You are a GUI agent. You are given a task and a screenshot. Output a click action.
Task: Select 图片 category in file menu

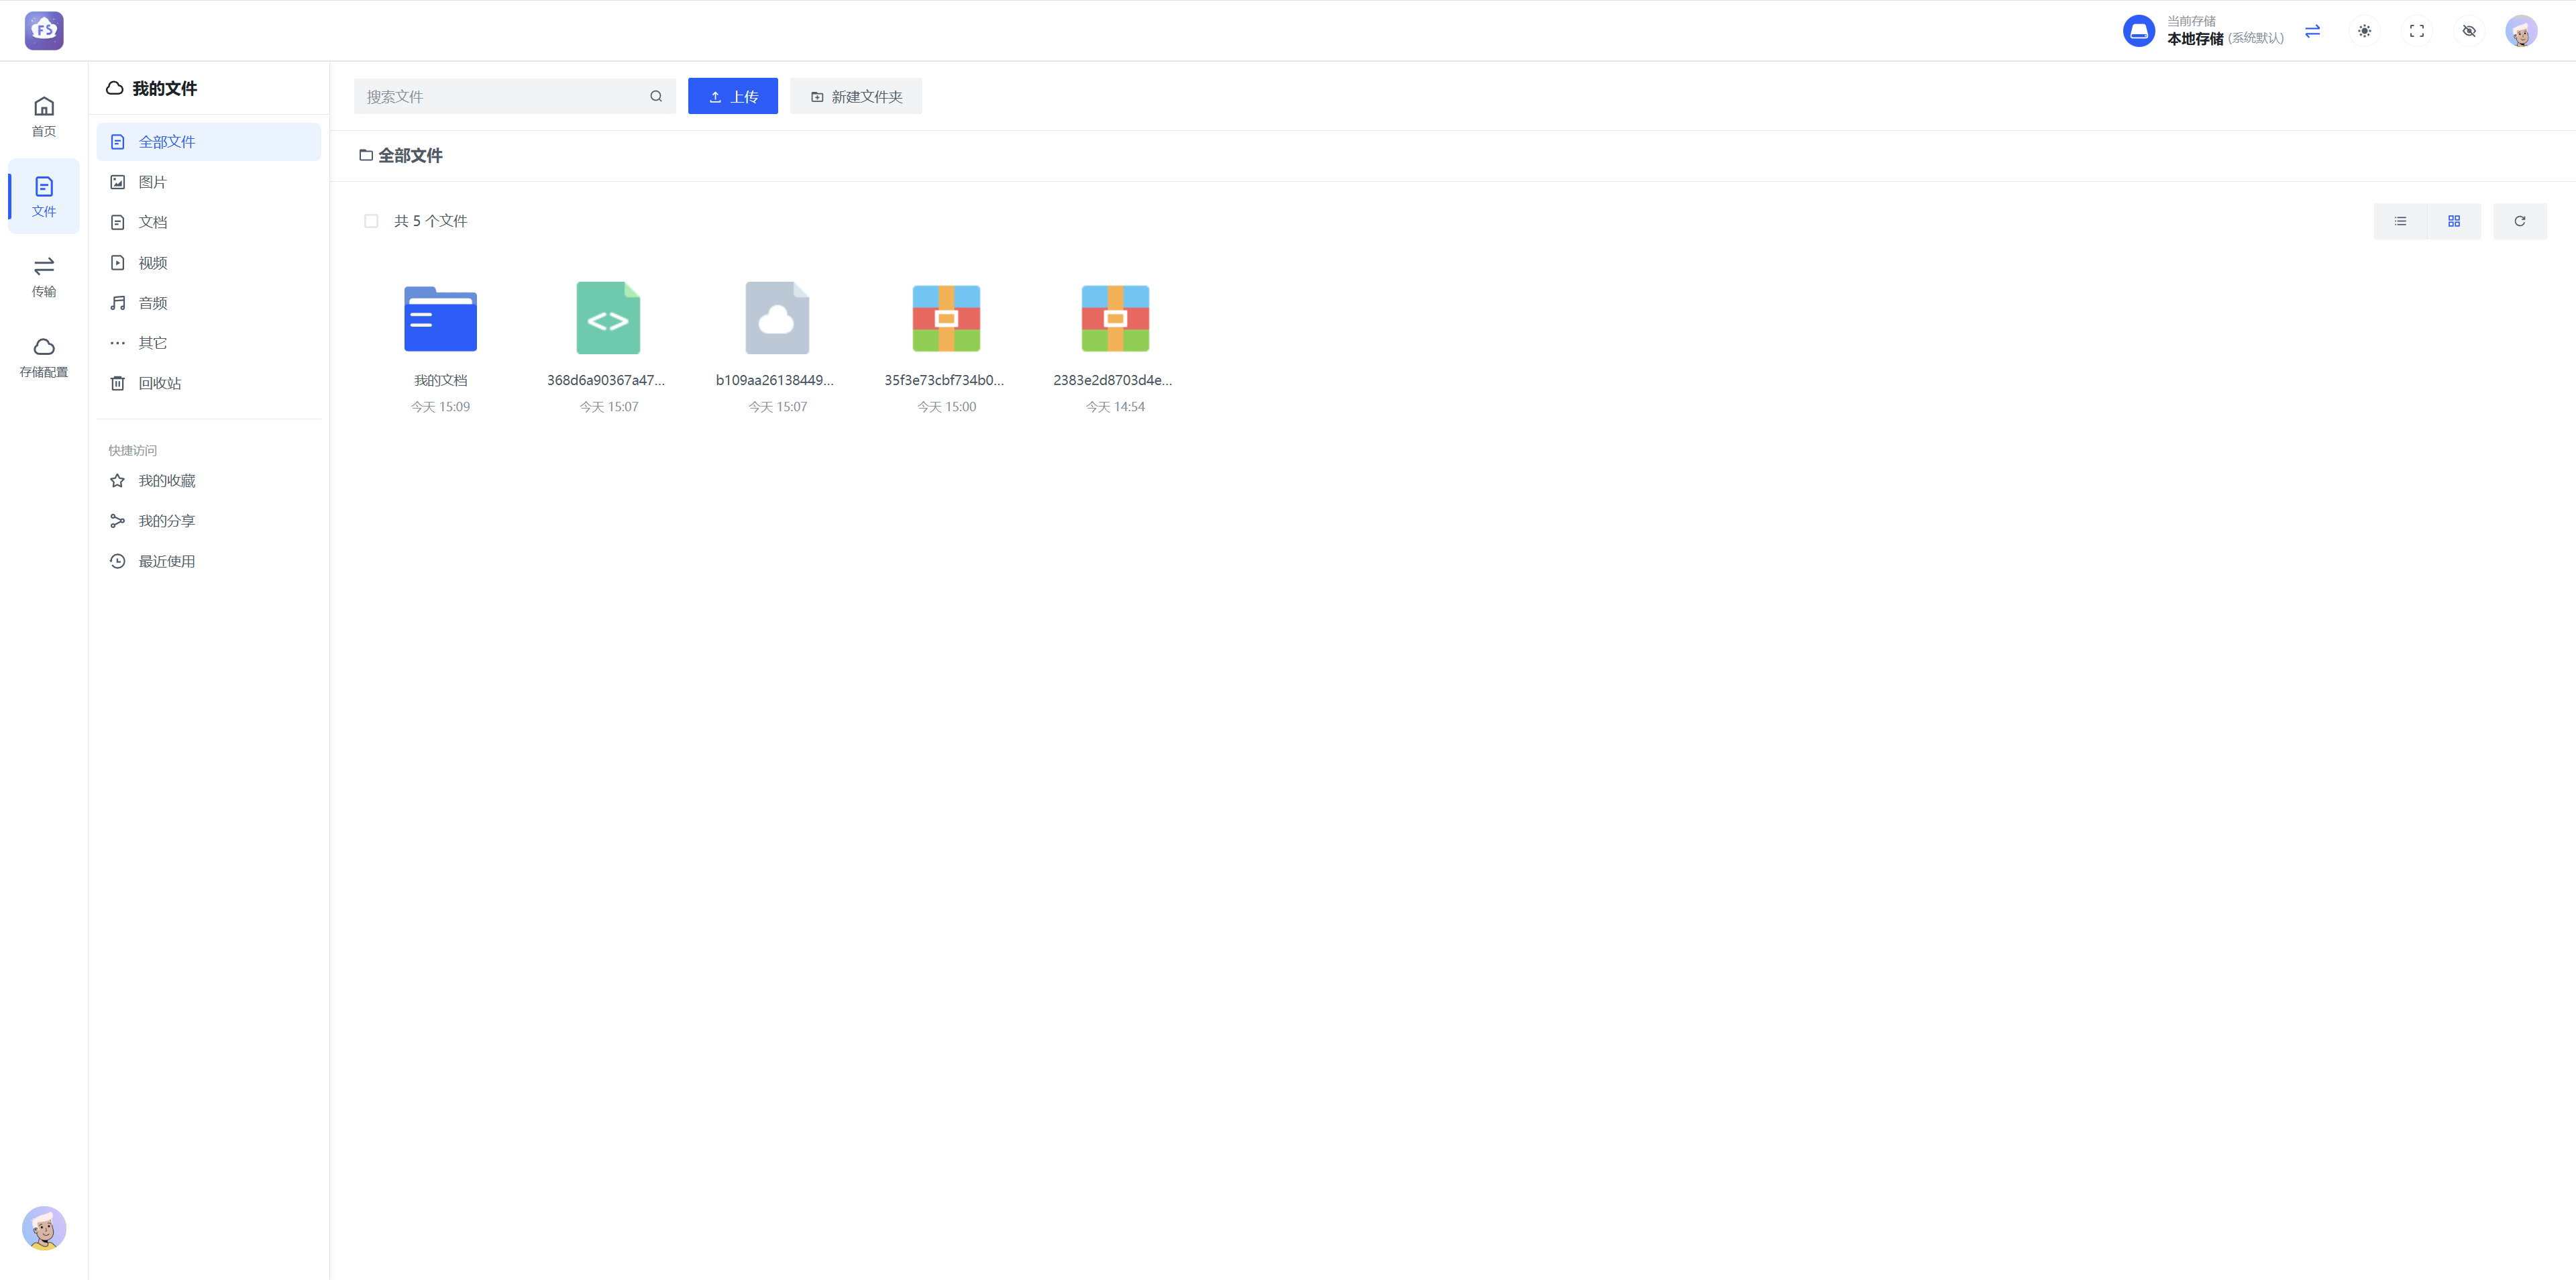(x=152, y=182)
